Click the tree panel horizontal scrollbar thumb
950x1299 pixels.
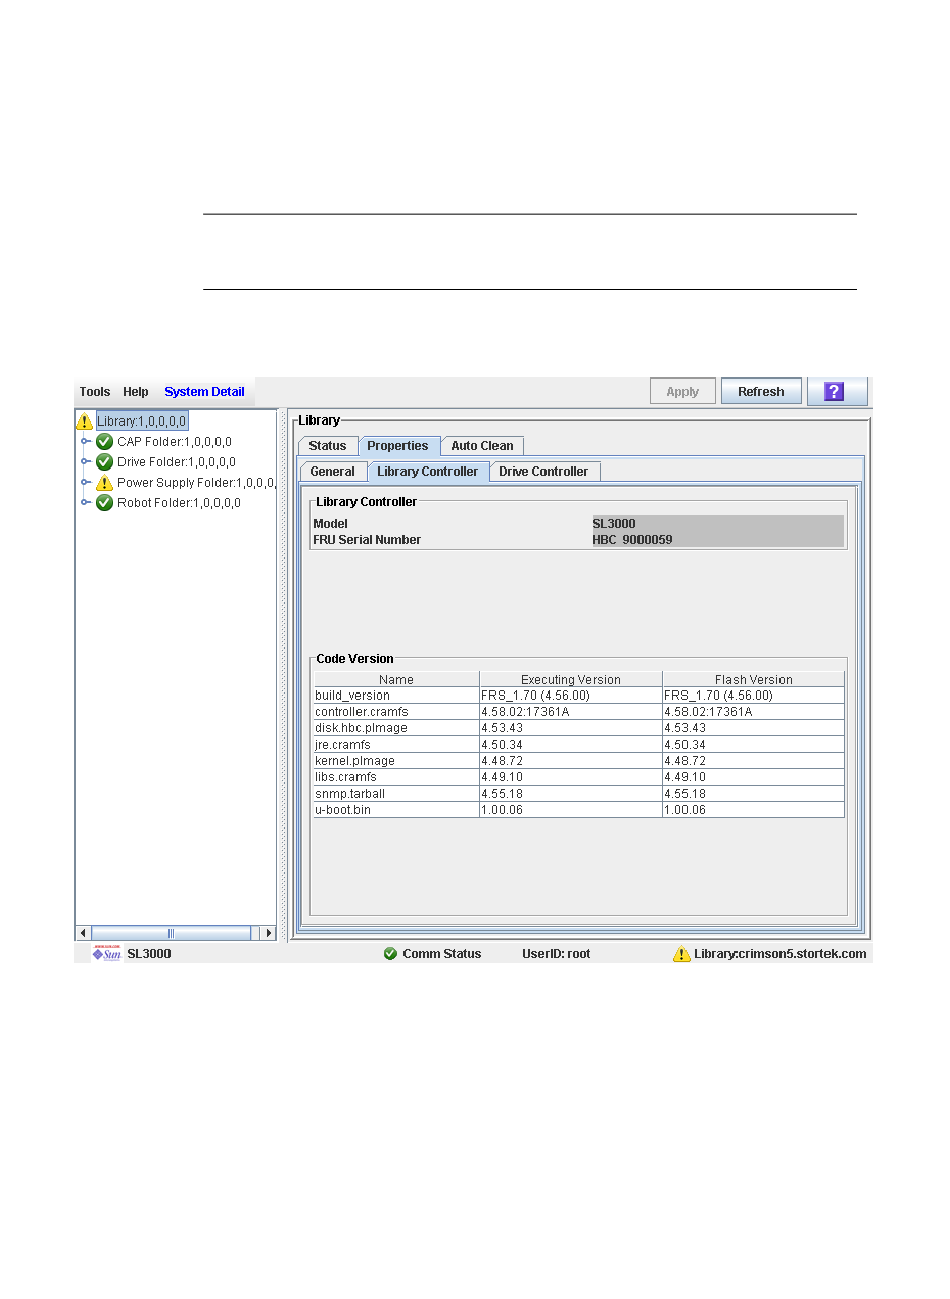[171, 933]
